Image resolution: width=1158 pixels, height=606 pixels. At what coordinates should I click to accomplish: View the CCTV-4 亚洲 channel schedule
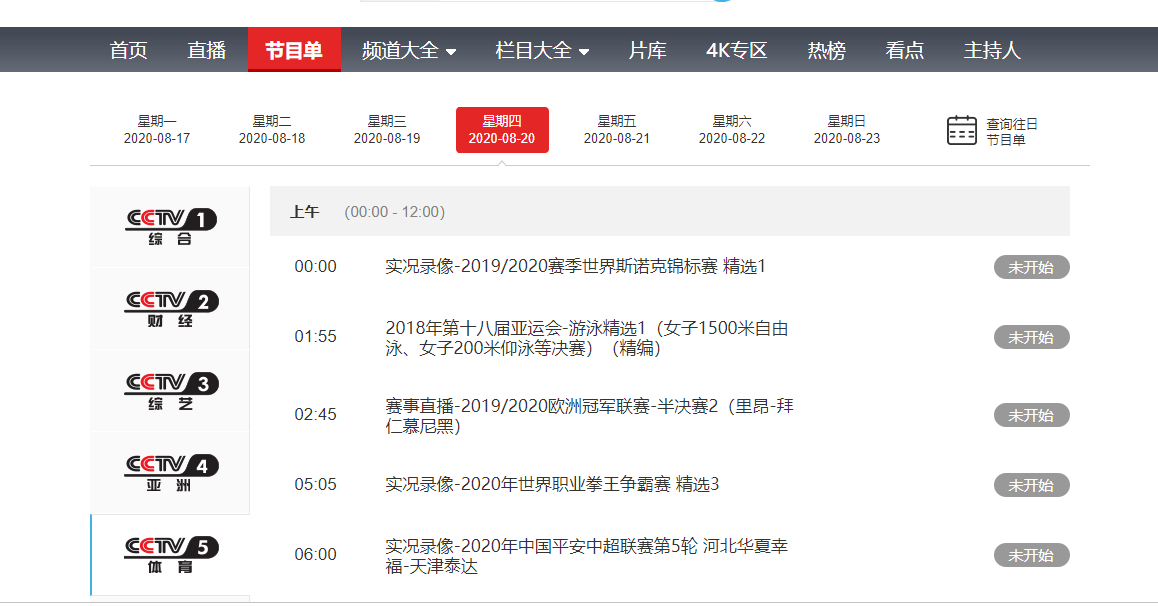coord(168,472)
